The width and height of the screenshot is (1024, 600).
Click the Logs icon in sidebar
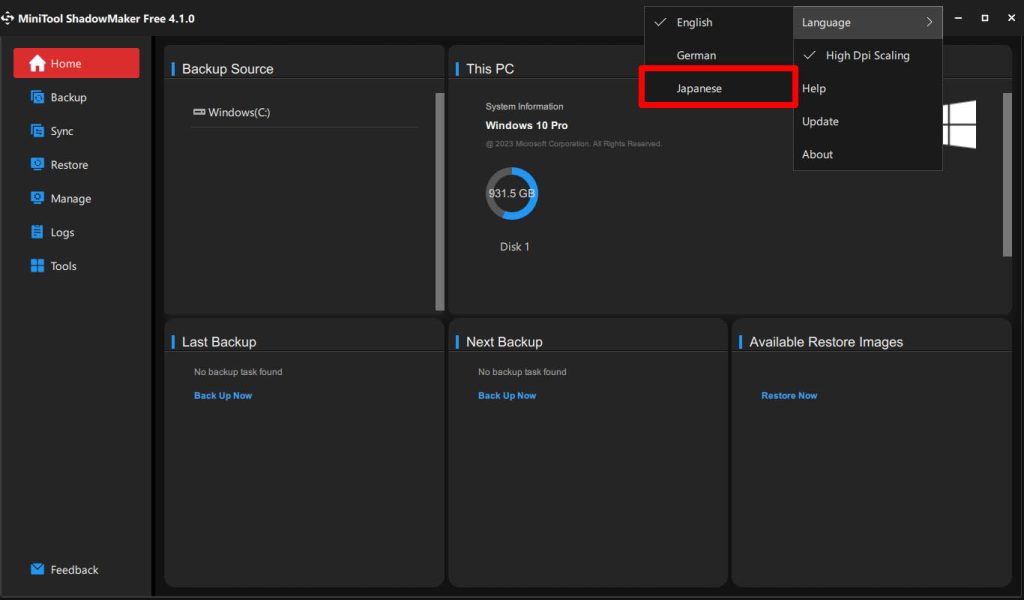[x=37, y=232]
